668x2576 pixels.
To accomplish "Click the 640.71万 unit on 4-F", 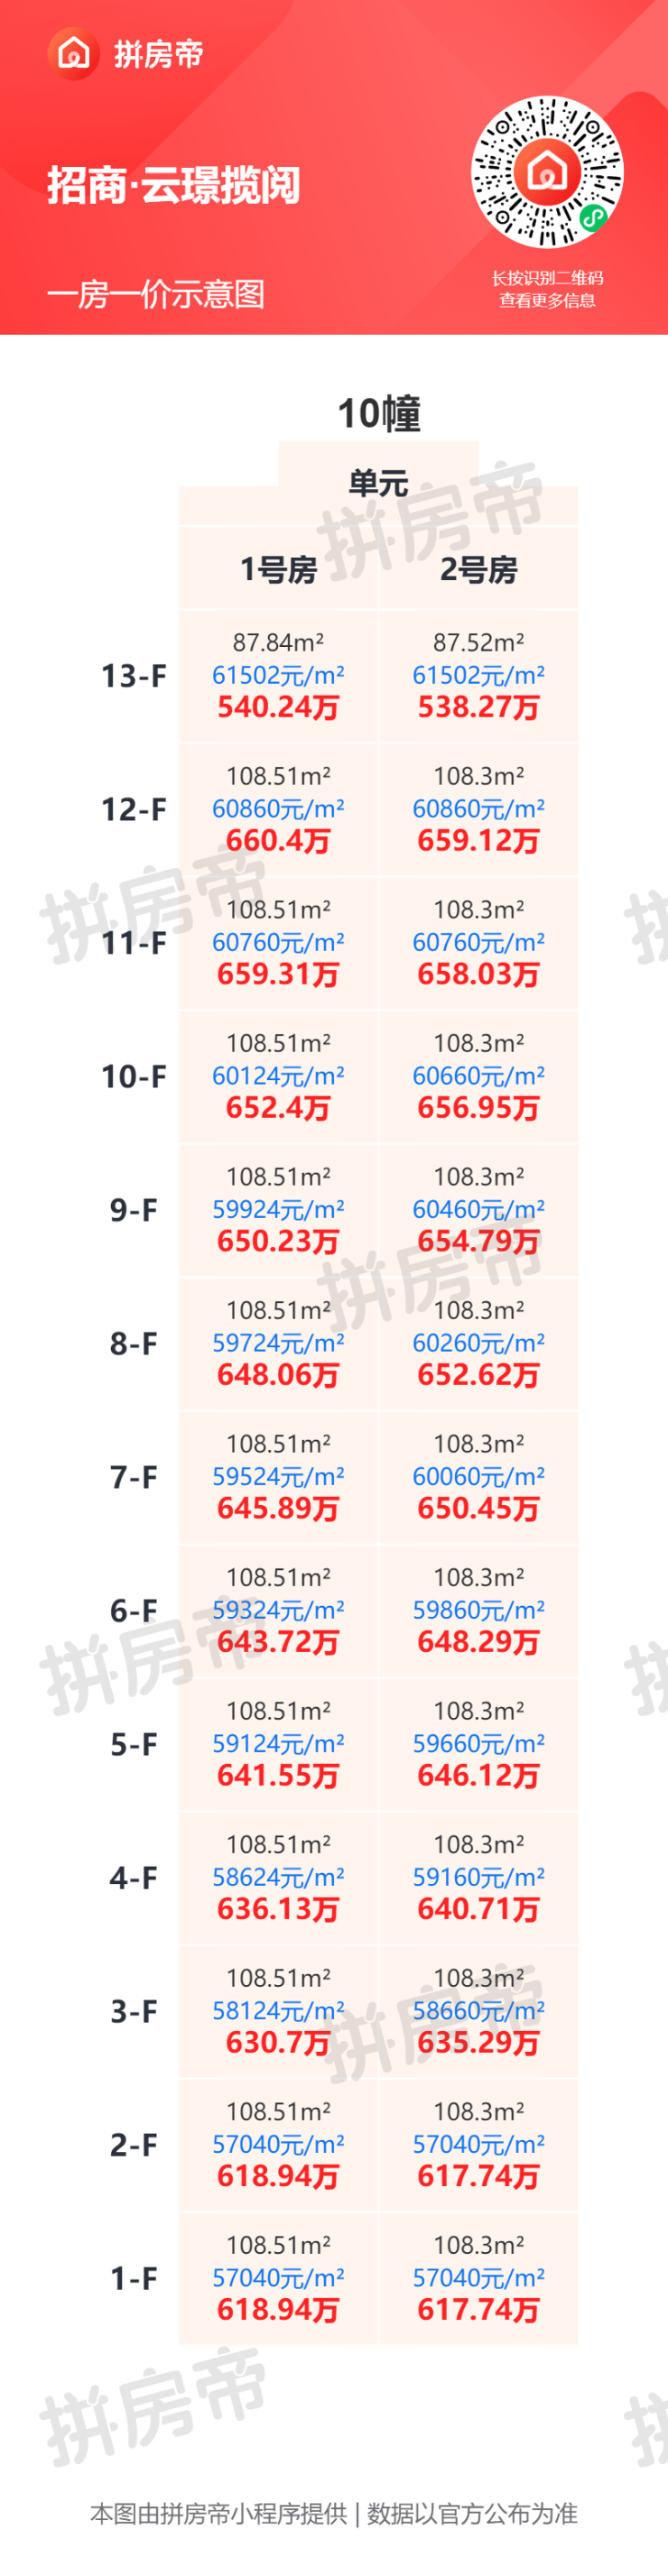I will 479,1909.
